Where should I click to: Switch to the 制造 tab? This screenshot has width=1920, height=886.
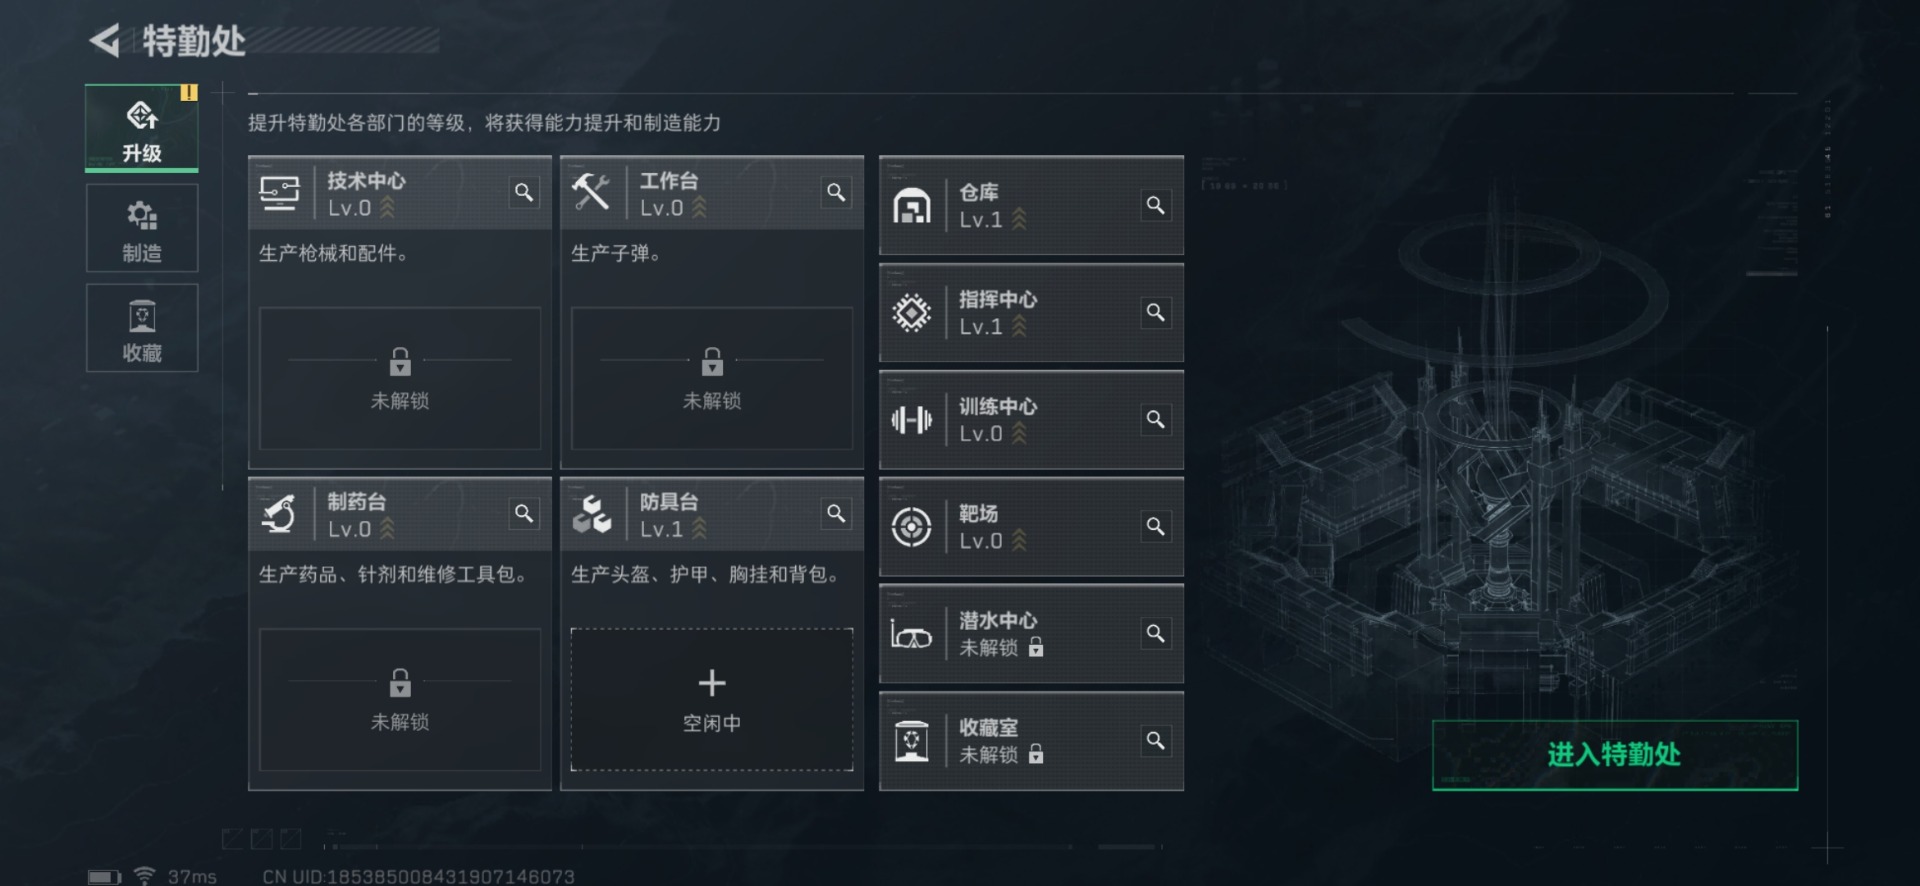click(142, 228)
